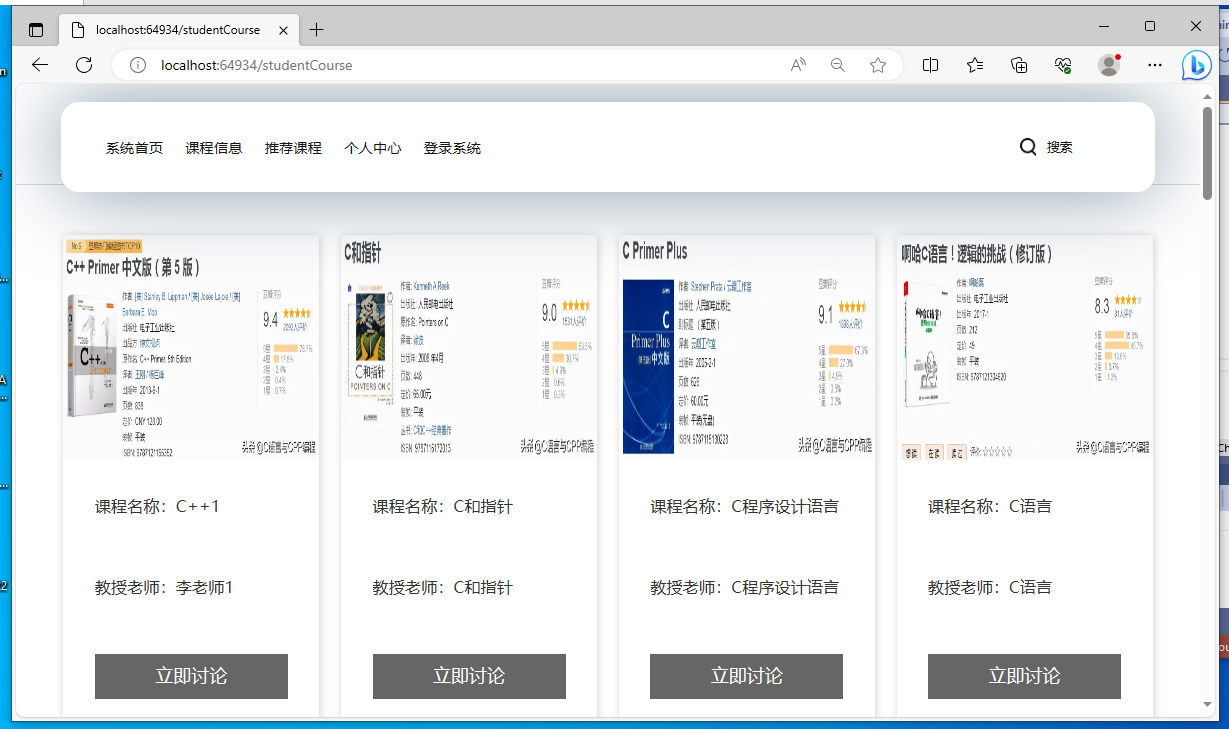The width and height of the screenshot is (1229, 729).
Task: Click text 教授老师：C和指针
Action: [x=443, y=587]
